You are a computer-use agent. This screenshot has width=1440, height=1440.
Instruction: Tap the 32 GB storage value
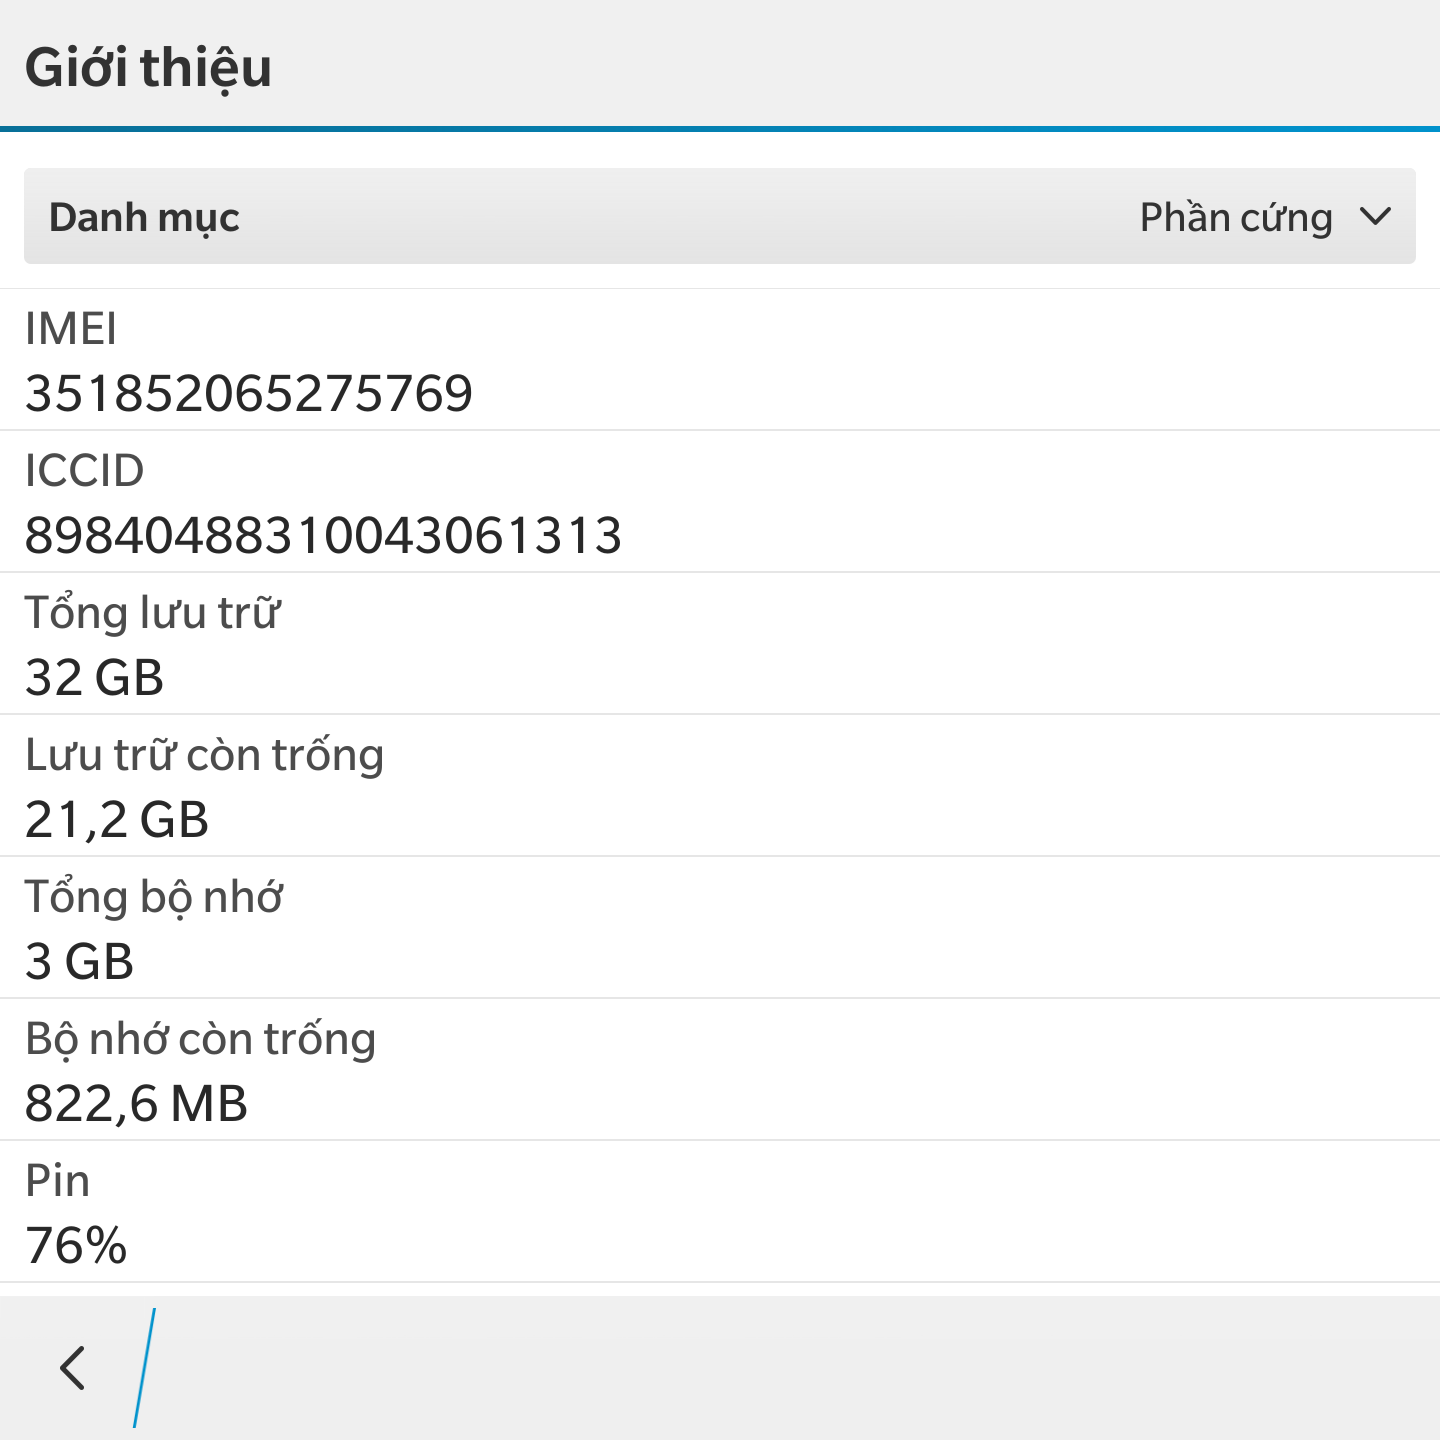(94, 678)
